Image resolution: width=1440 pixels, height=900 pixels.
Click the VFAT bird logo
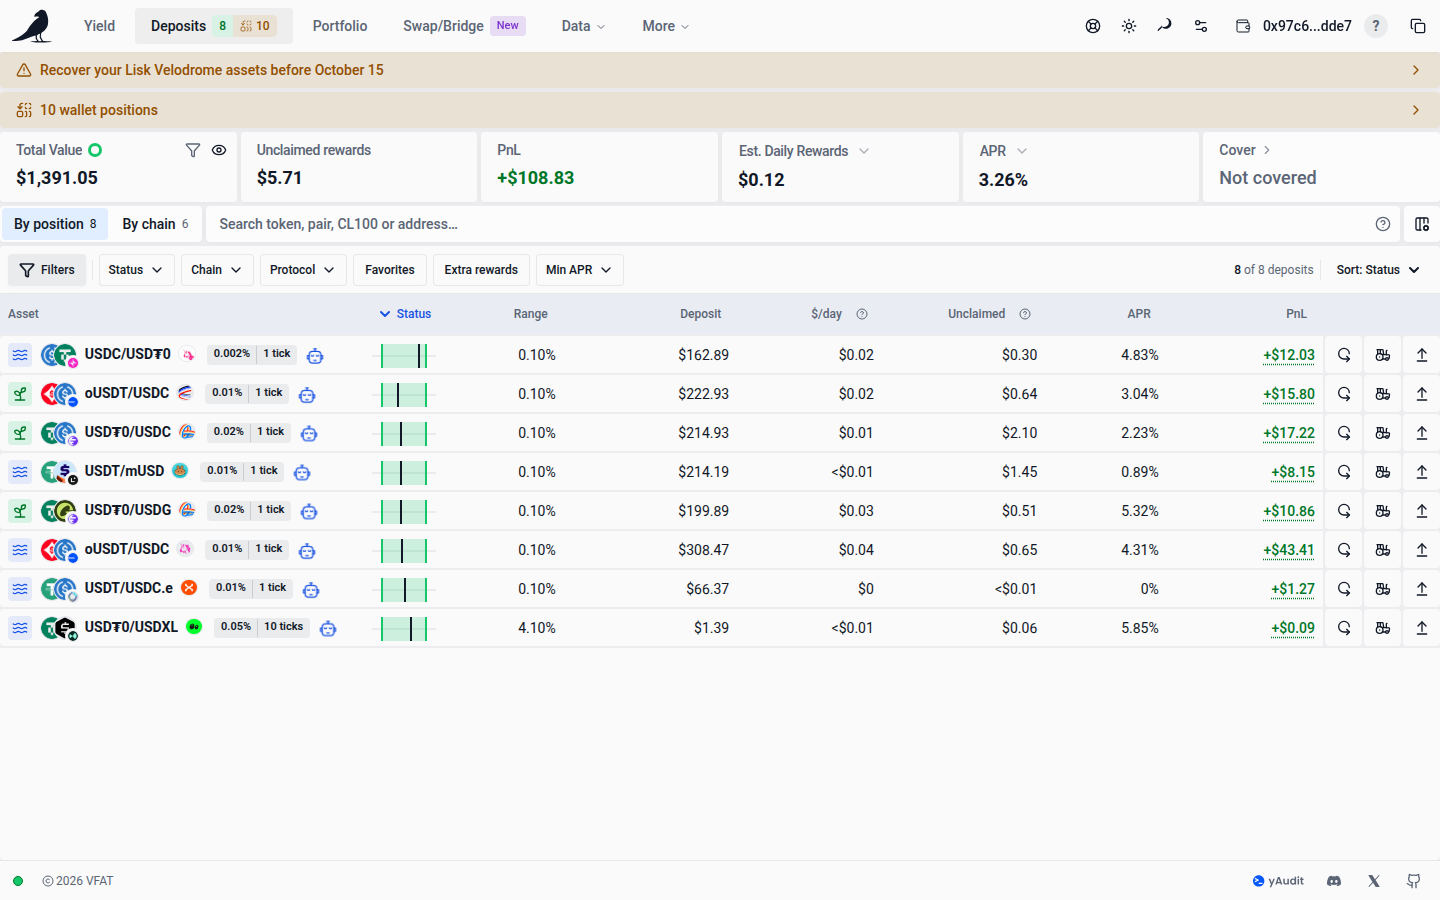click(32, 26)
